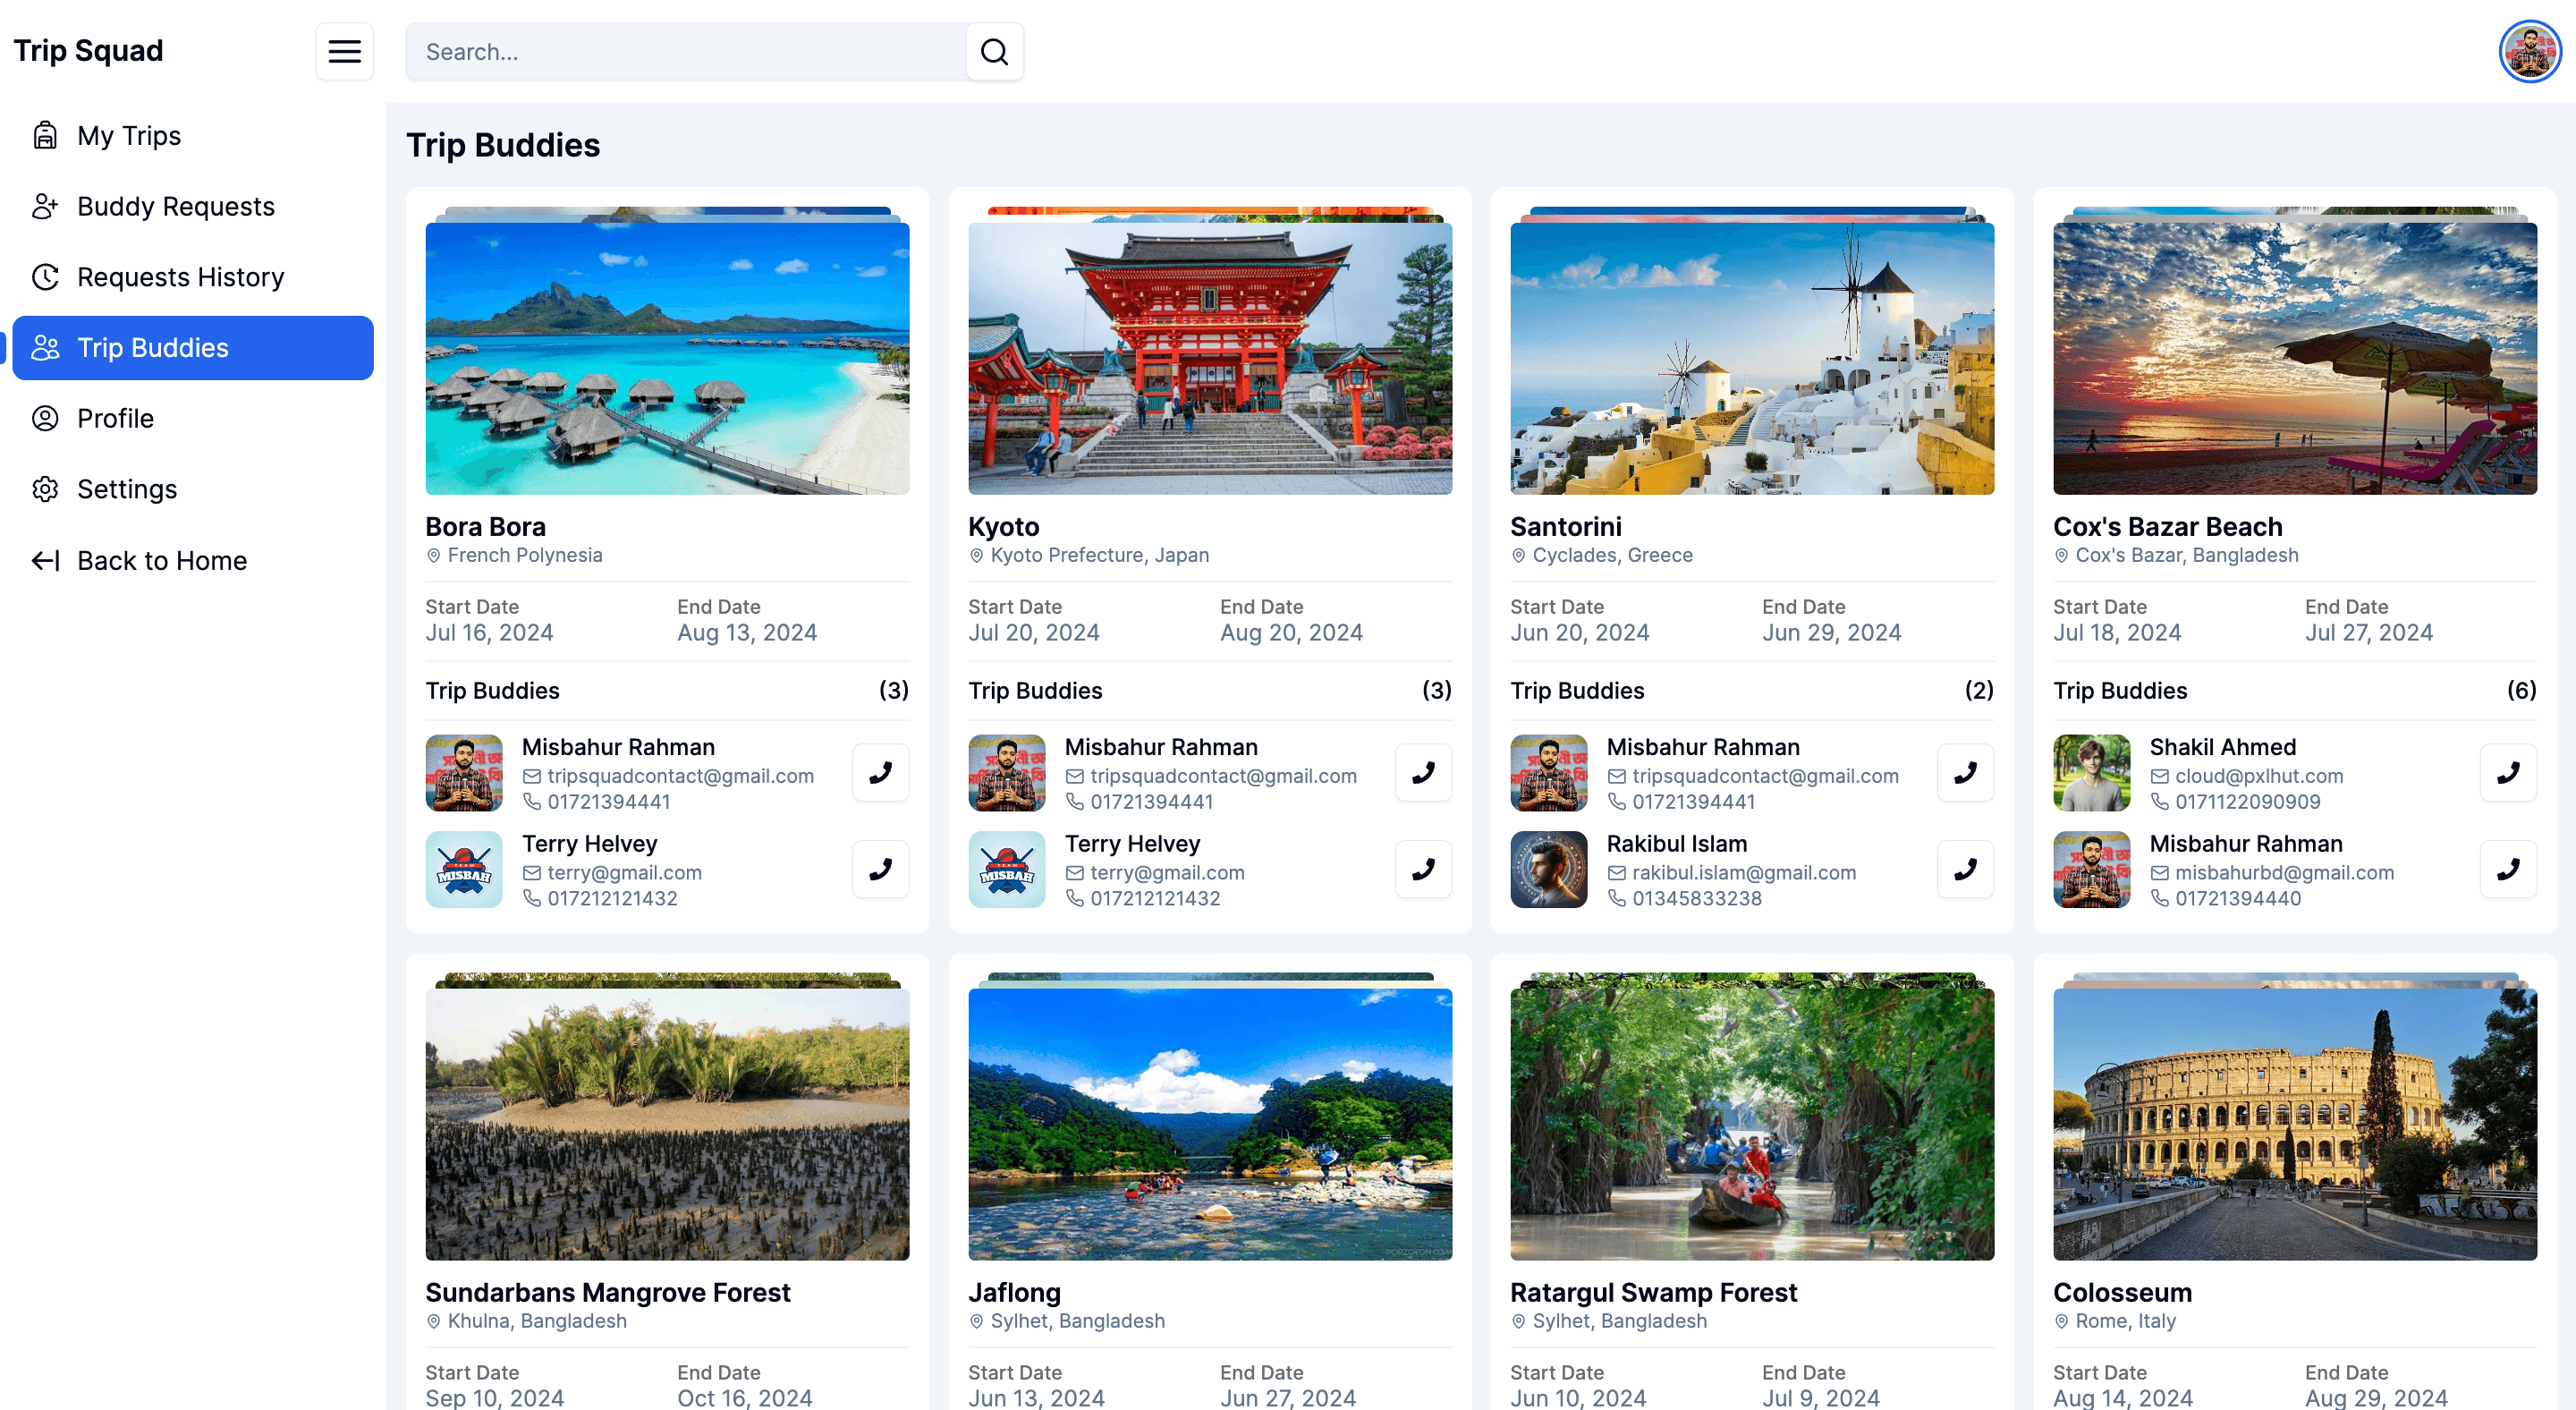Viewport: 2576px width, 1410px height.
Task: Click email rakibul.islam@gmail.com
Action: point(1744,872)
